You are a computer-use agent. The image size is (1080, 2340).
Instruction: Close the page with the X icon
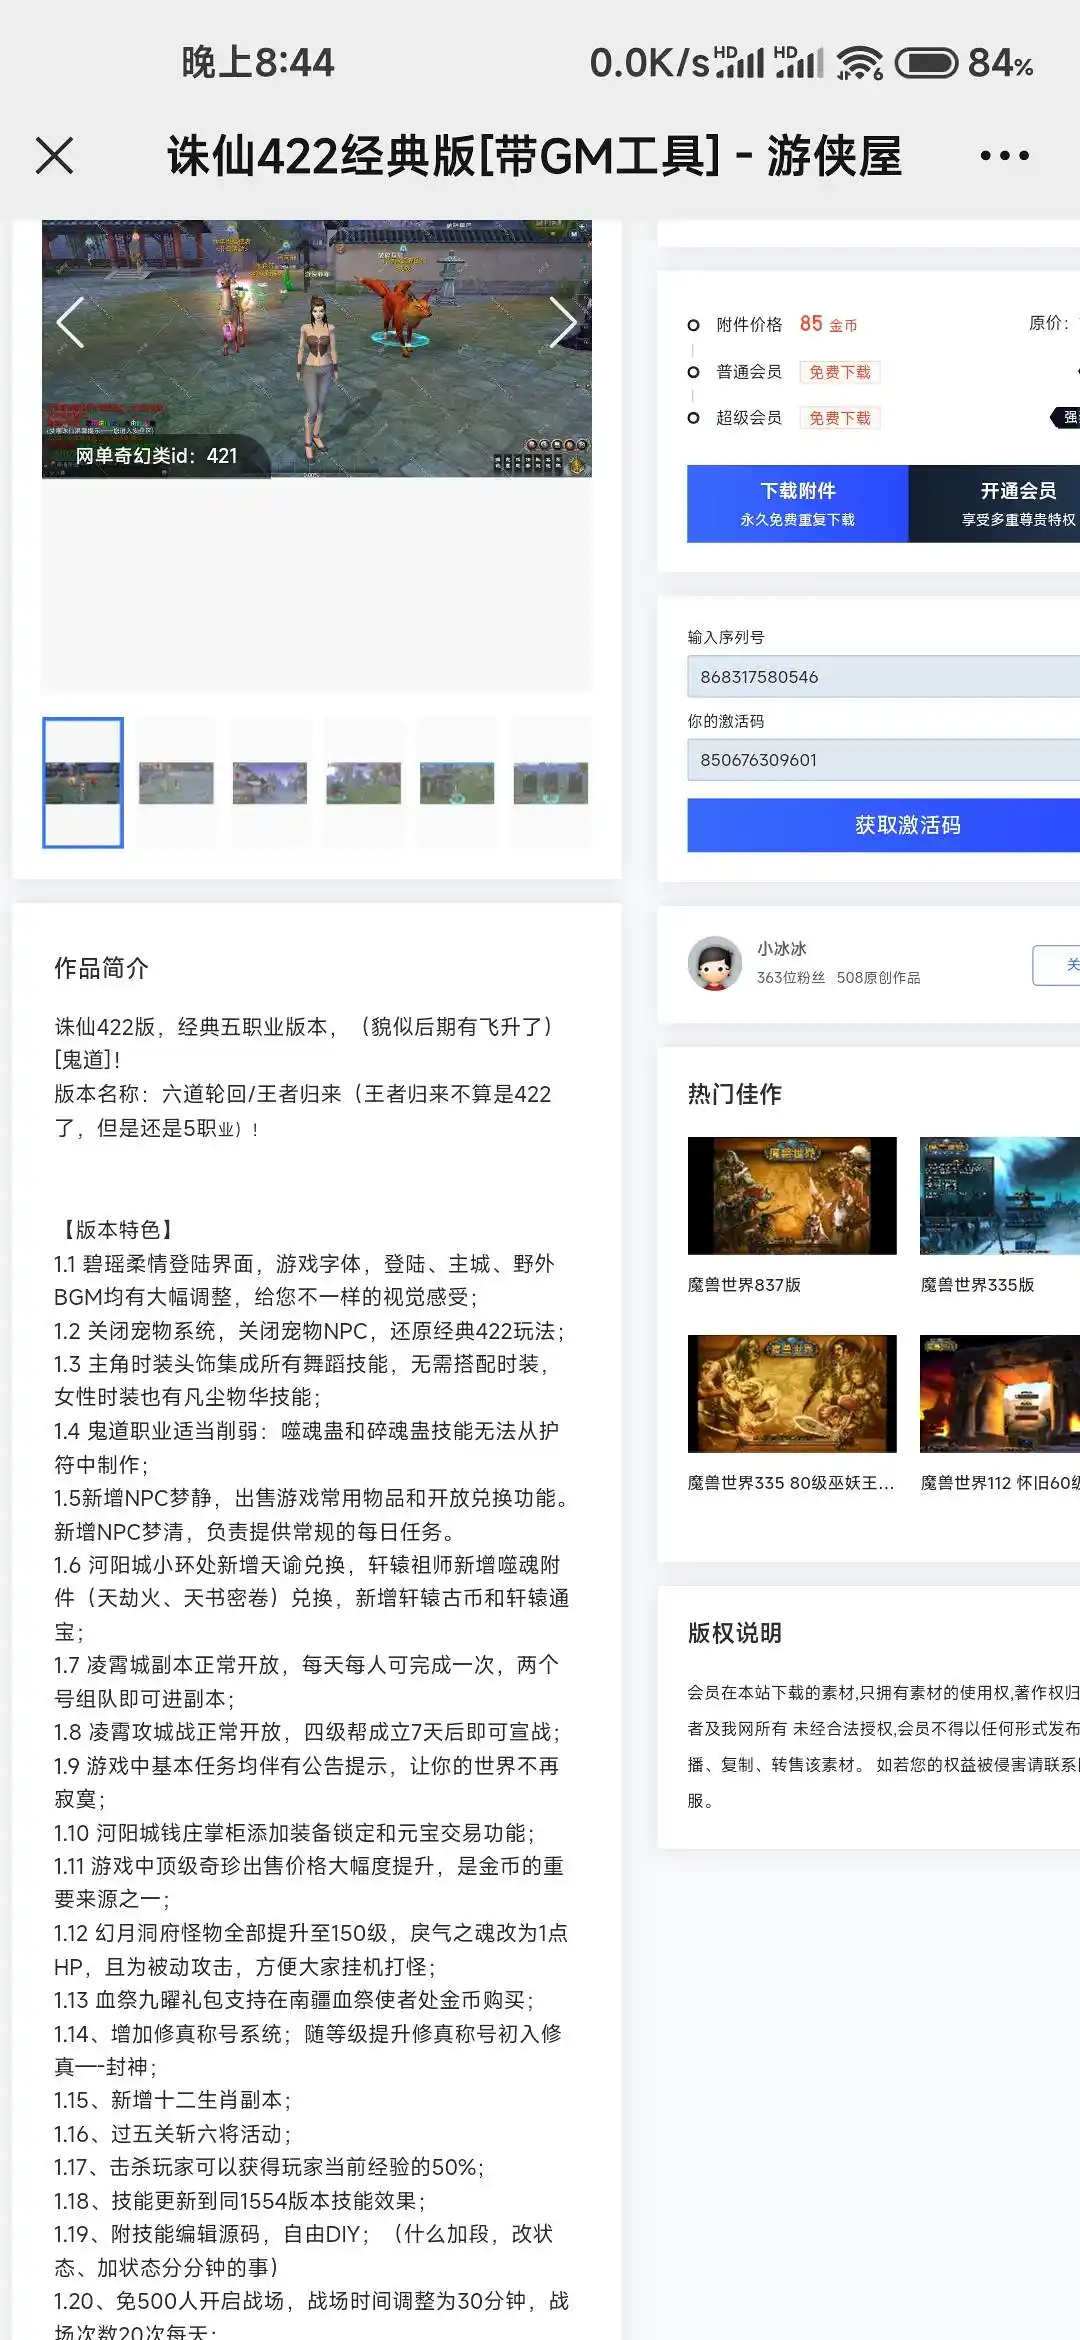55,156
